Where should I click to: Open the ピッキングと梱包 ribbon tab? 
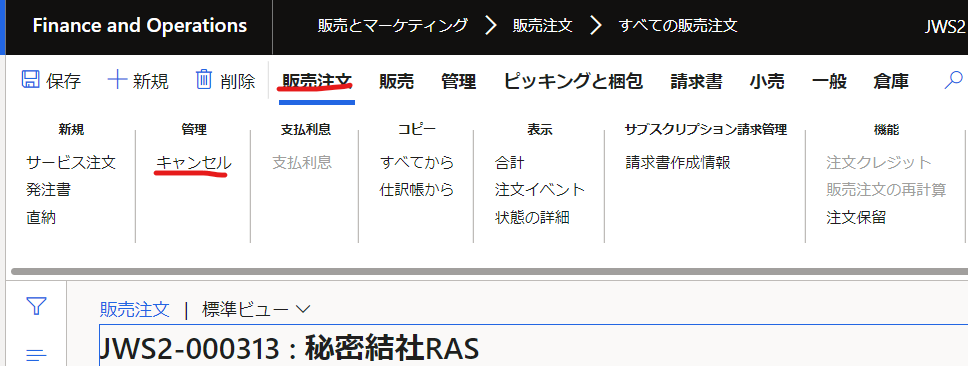click(573, 81)
